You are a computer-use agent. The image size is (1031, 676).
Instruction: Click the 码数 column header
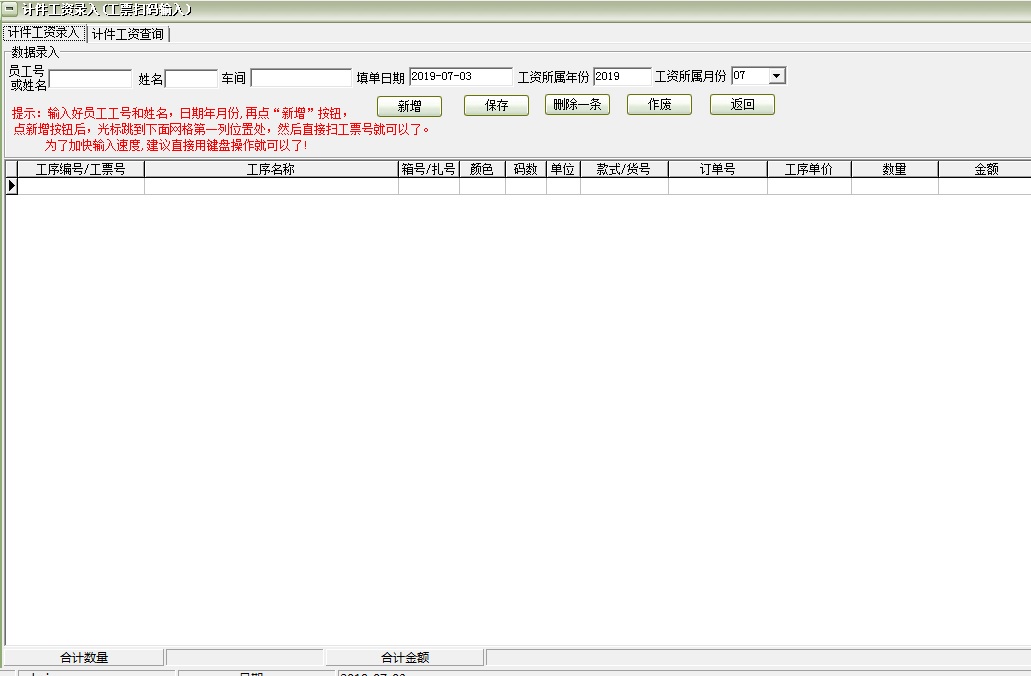tap(525, 169)
